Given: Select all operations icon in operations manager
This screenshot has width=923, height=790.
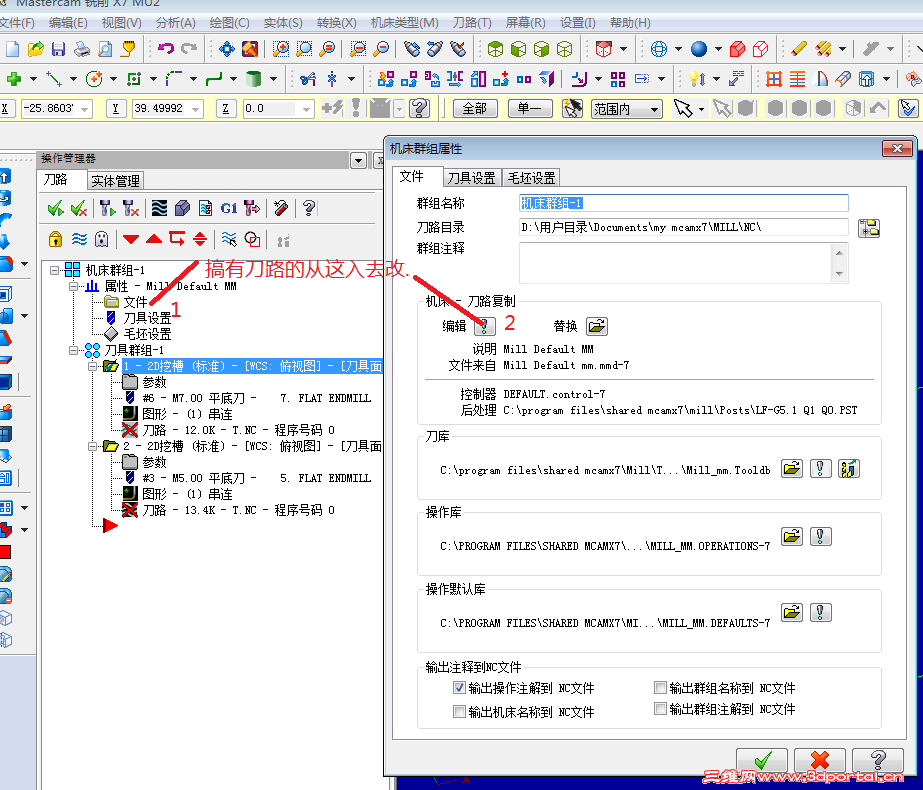Looking at the screenshot, I should 56,208.
